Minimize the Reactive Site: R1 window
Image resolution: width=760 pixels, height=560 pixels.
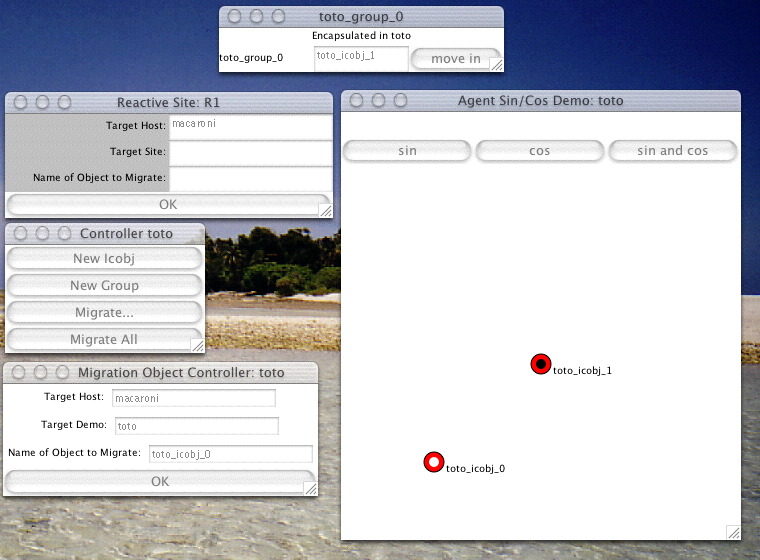43,102
